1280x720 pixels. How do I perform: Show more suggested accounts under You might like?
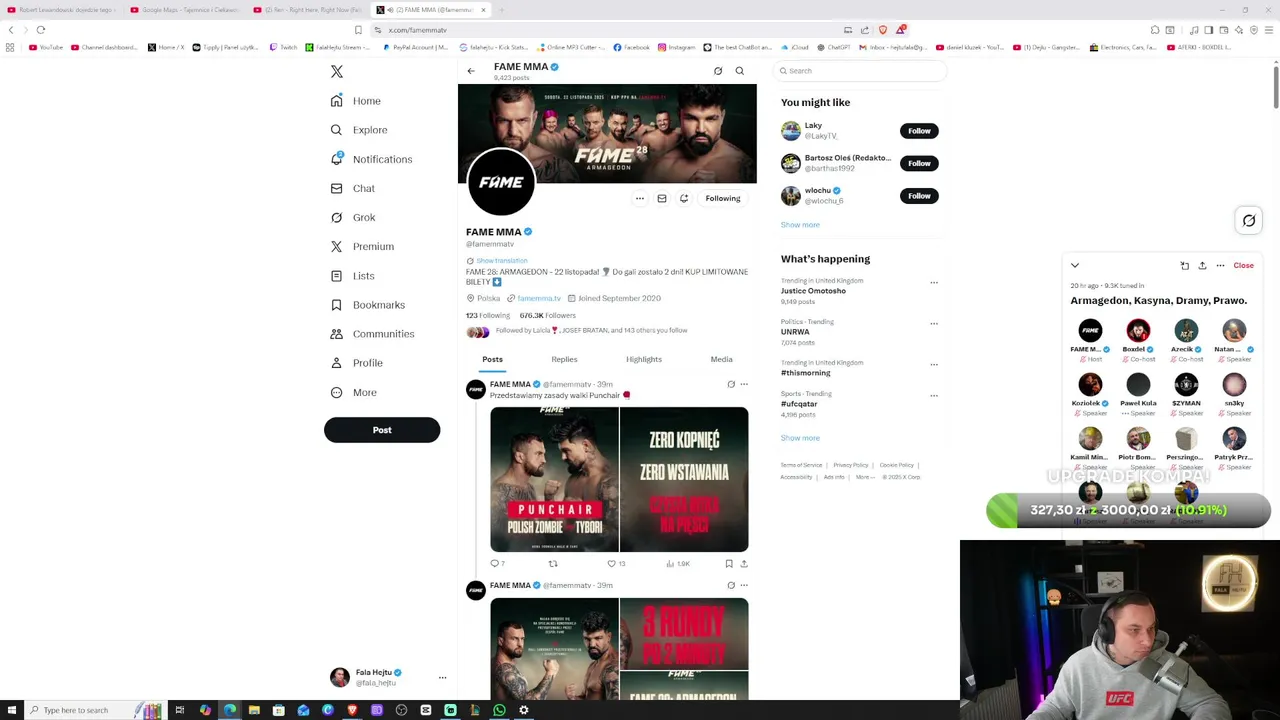tap(800, 225)
